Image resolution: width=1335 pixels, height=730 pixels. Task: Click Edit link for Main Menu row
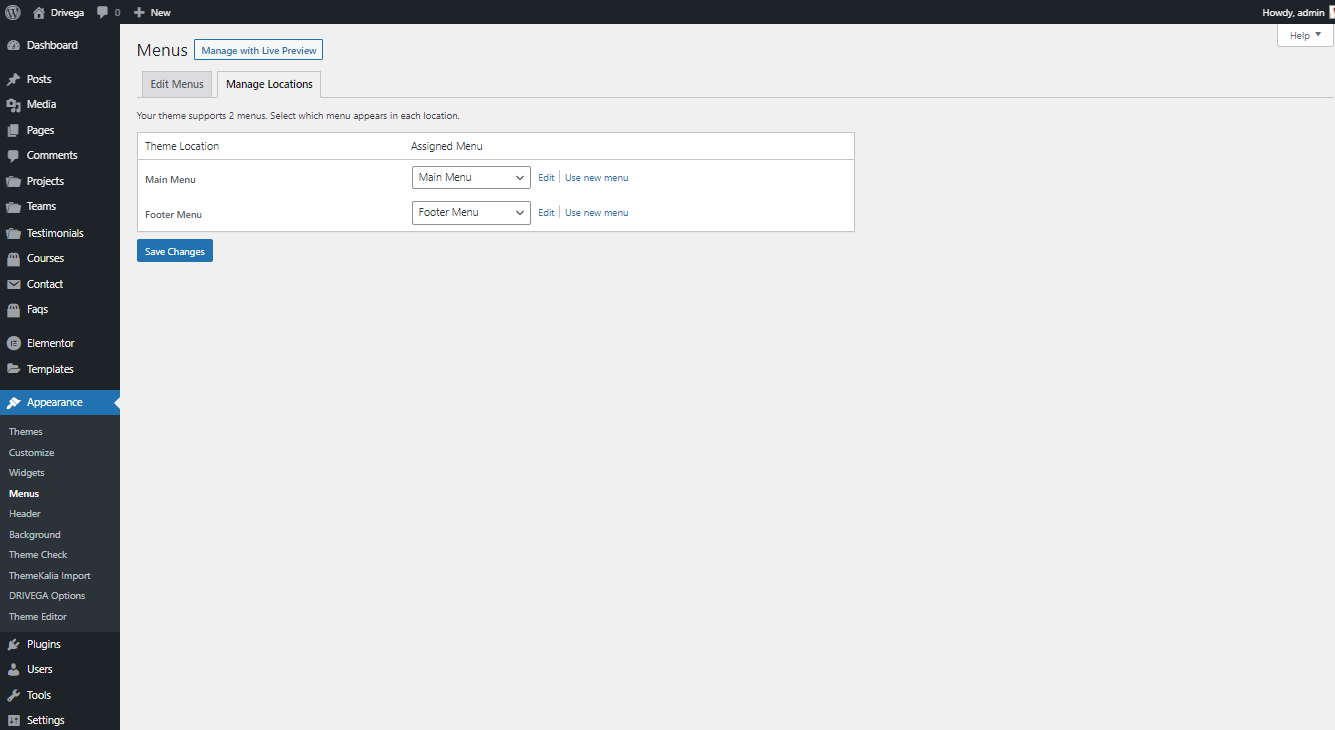coord(546,178)
